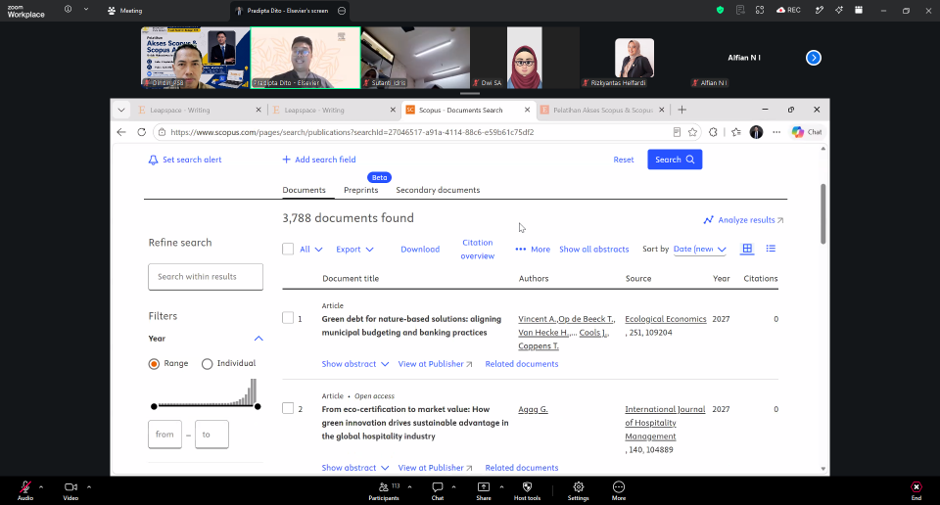Click the right handle of year slider

(x=258, y=407)
